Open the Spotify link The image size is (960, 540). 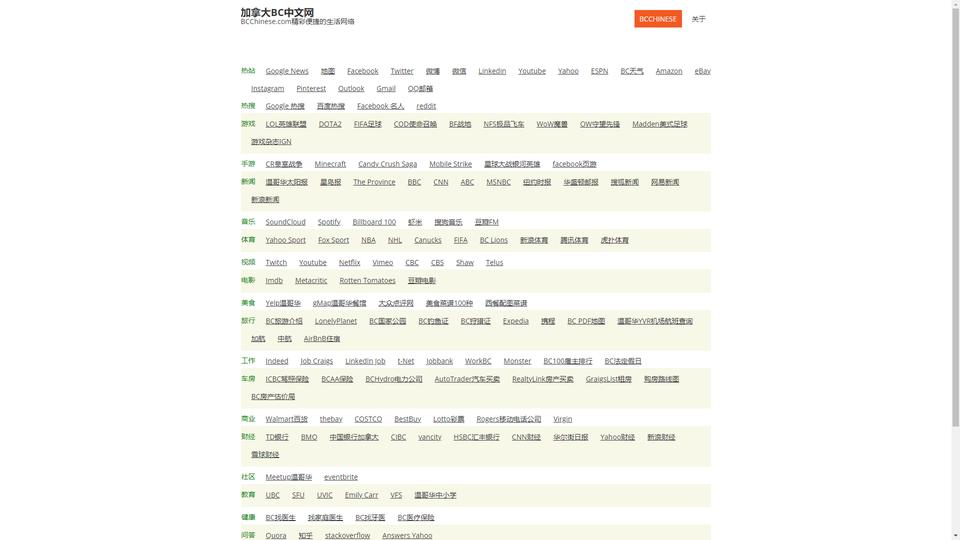(x=329, y=222)
